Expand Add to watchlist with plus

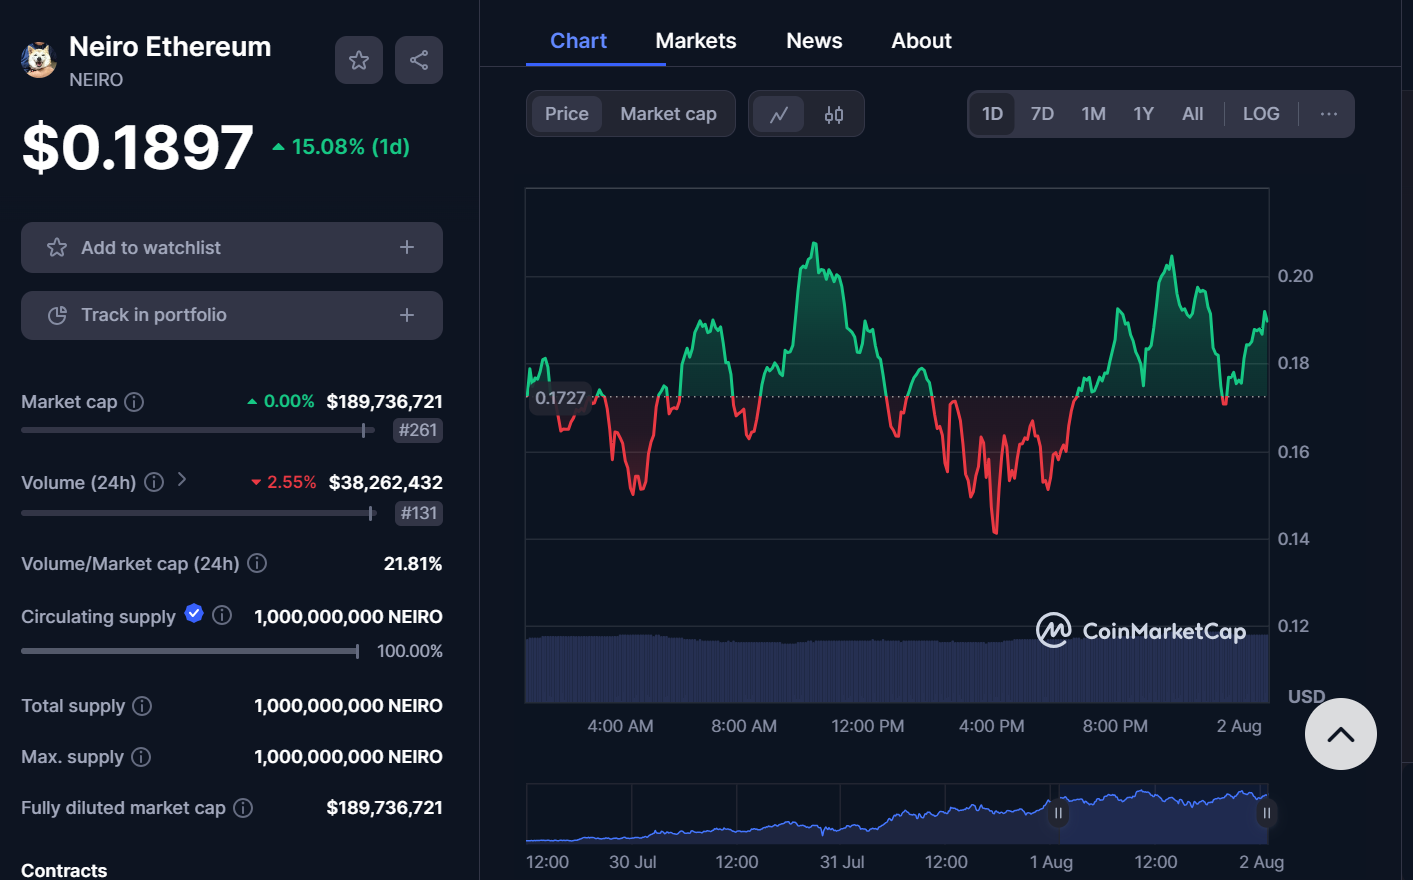tap(407, 247)
